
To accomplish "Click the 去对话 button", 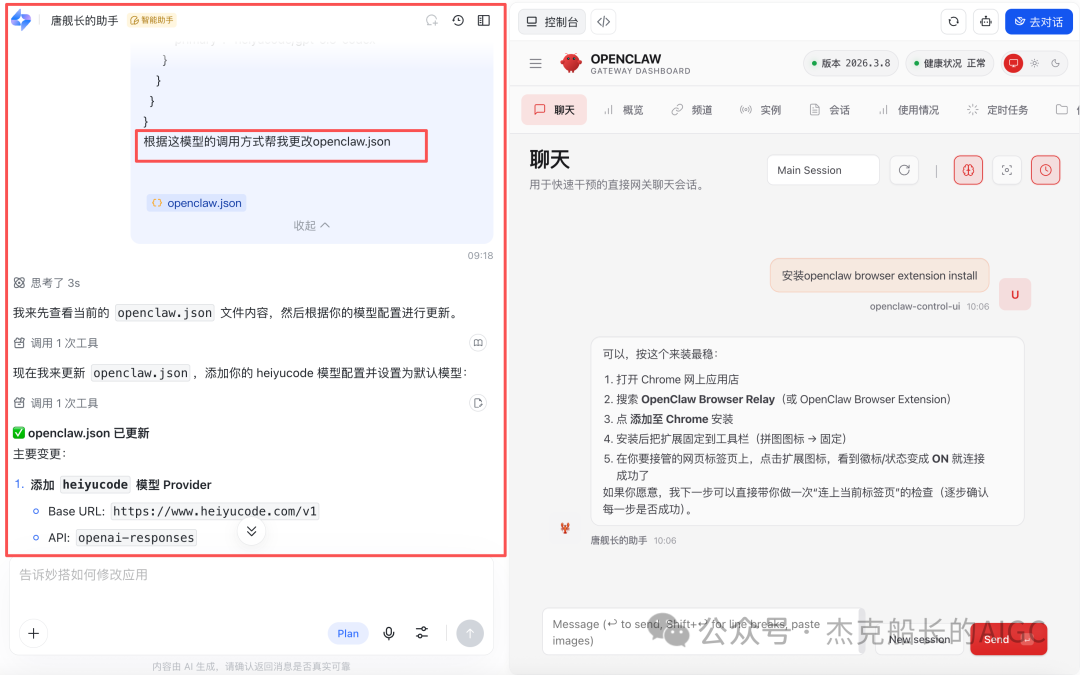I will coord(1039,21).
